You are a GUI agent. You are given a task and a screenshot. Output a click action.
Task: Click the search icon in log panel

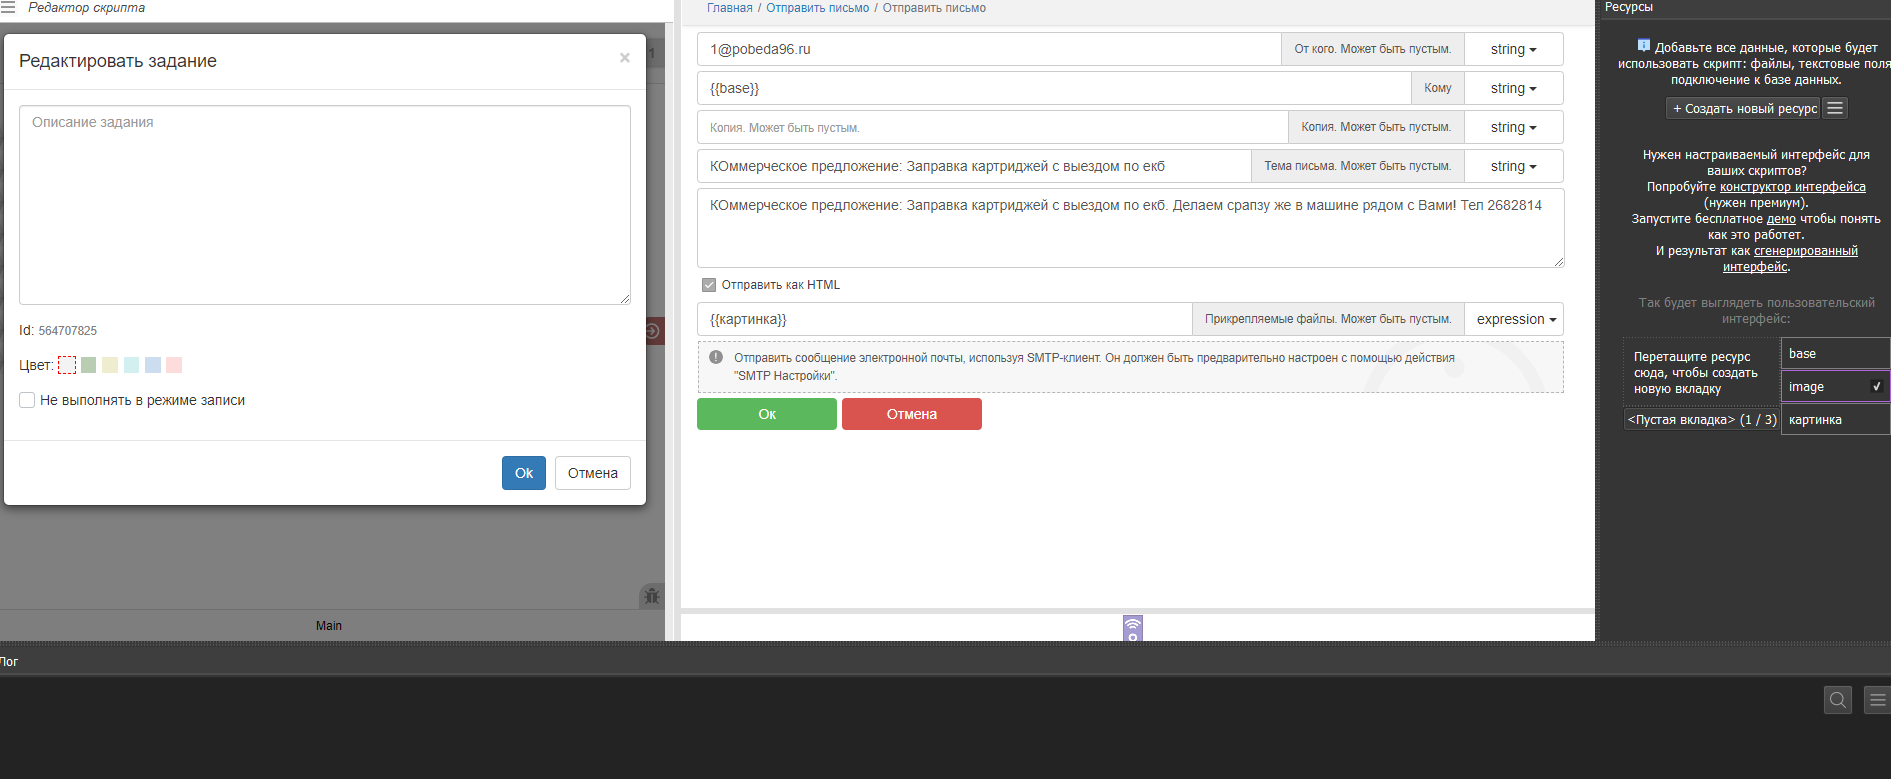click(1837, 700)
